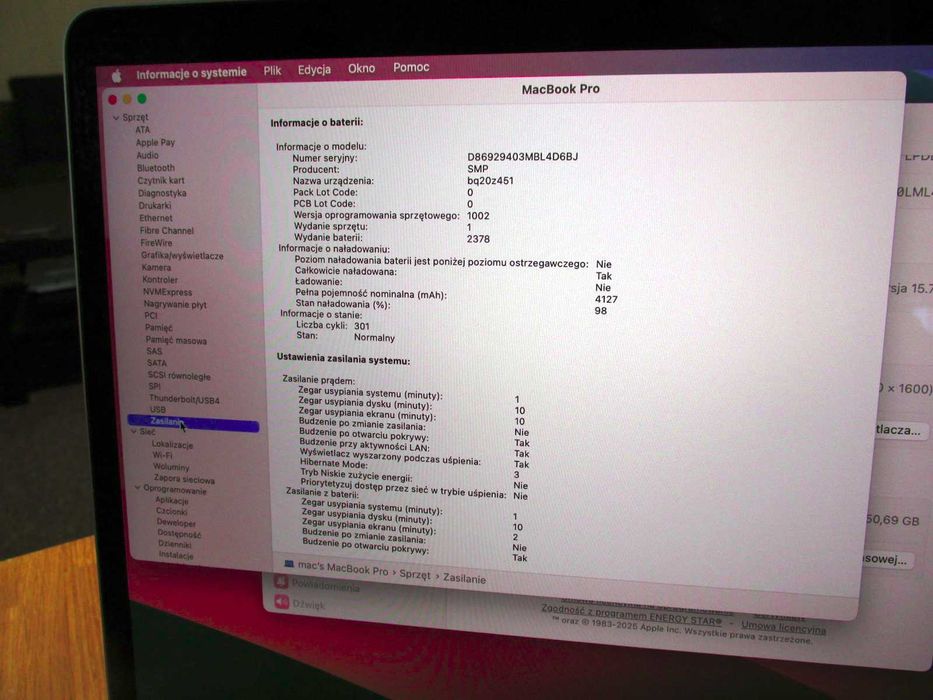Select Nagrywanie płyt in sidebar
933x700 pixels.
click(x=175, y=304)
